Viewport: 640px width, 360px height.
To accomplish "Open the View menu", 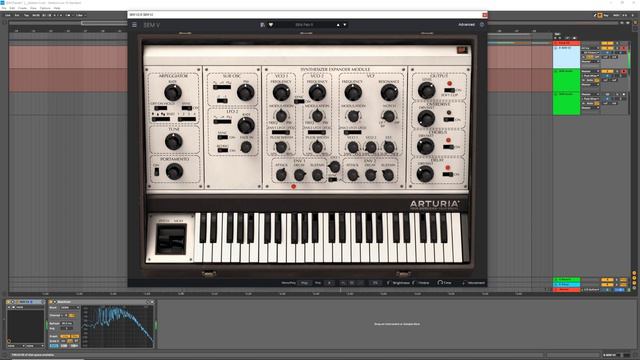I will pos(33,8).
